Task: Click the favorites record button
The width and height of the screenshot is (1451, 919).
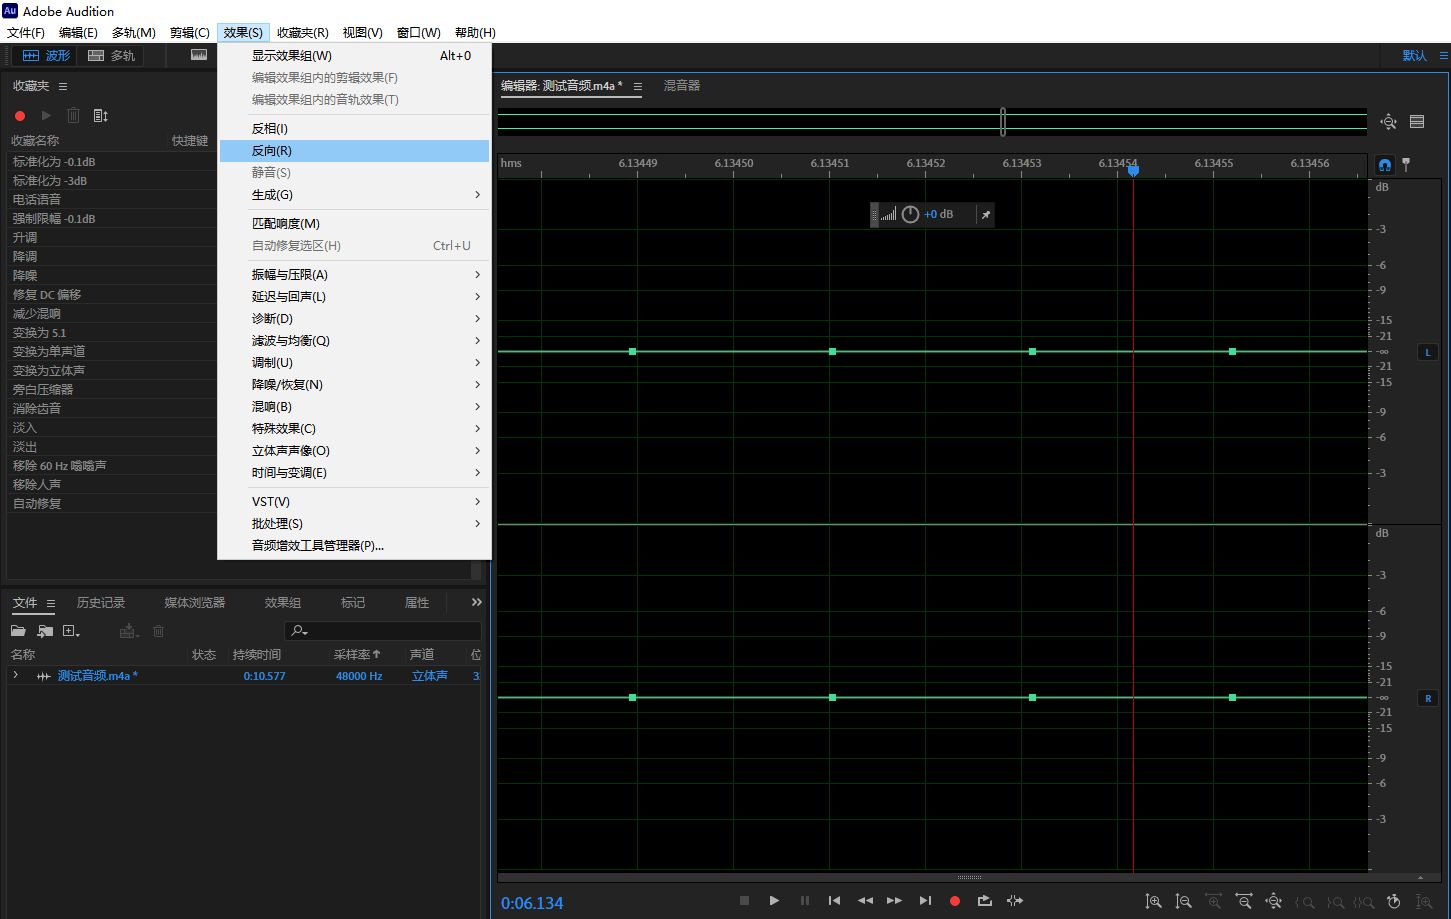Action: (x=19, y=116)
